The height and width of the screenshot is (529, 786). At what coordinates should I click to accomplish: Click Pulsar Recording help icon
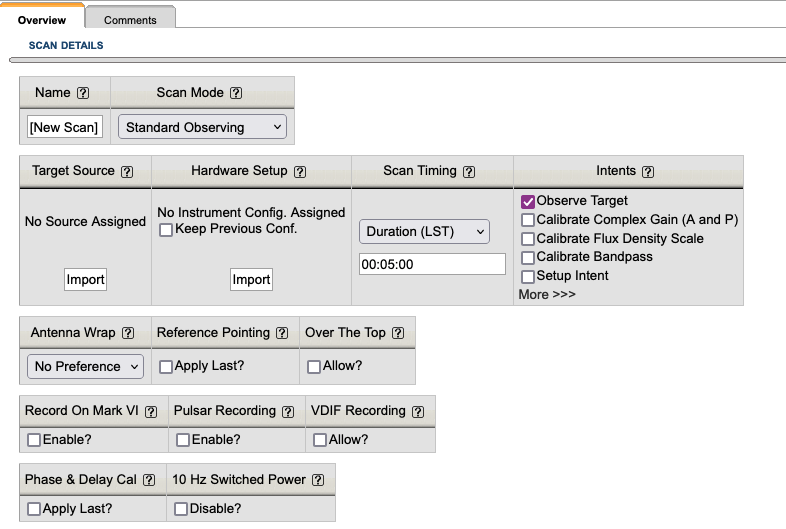[x=288, y=411]
